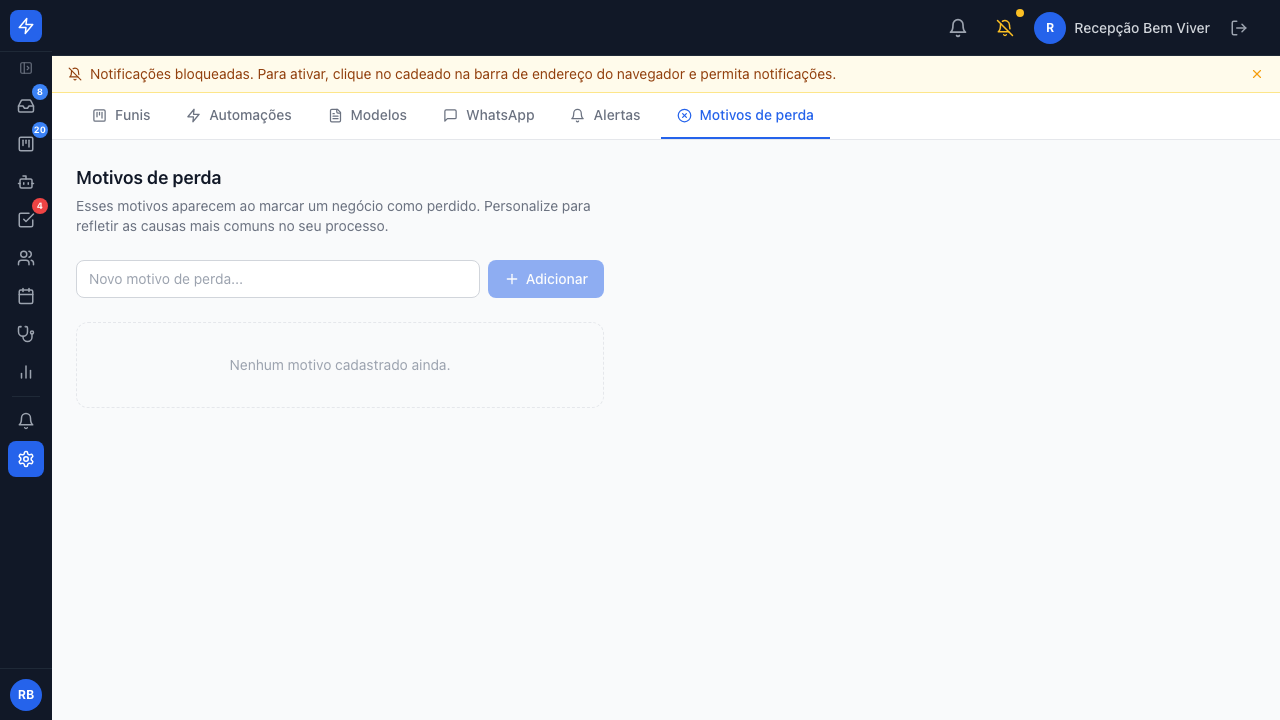Image resolution: width=1280 pixels, height=720 pixels.
Task: Click the Motivos de perda heading
Action: pyautogui.click(x=149, y=178)
